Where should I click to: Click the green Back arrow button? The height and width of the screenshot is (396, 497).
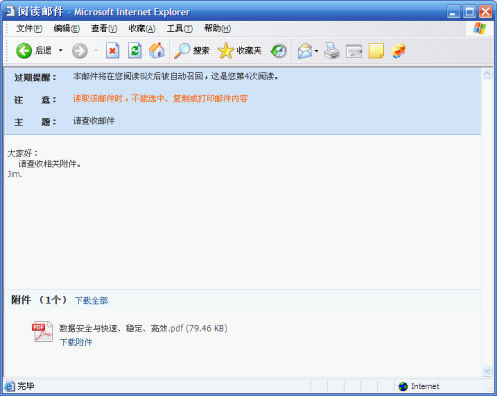pyautogui.click(x=24, y=51)
